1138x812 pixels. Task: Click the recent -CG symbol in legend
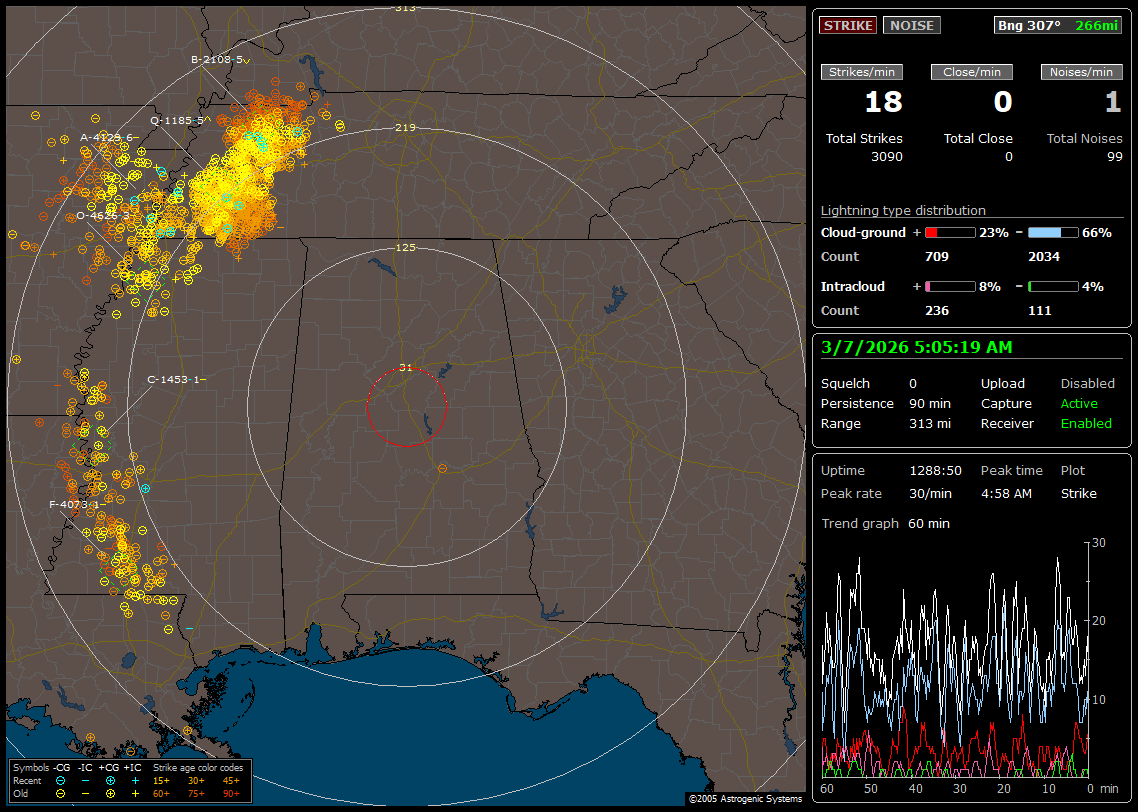click(61, 780)
